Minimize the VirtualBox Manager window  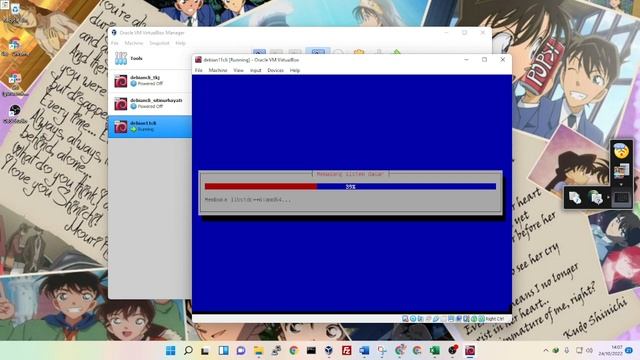pyautogui.click(x=446, y=33)
